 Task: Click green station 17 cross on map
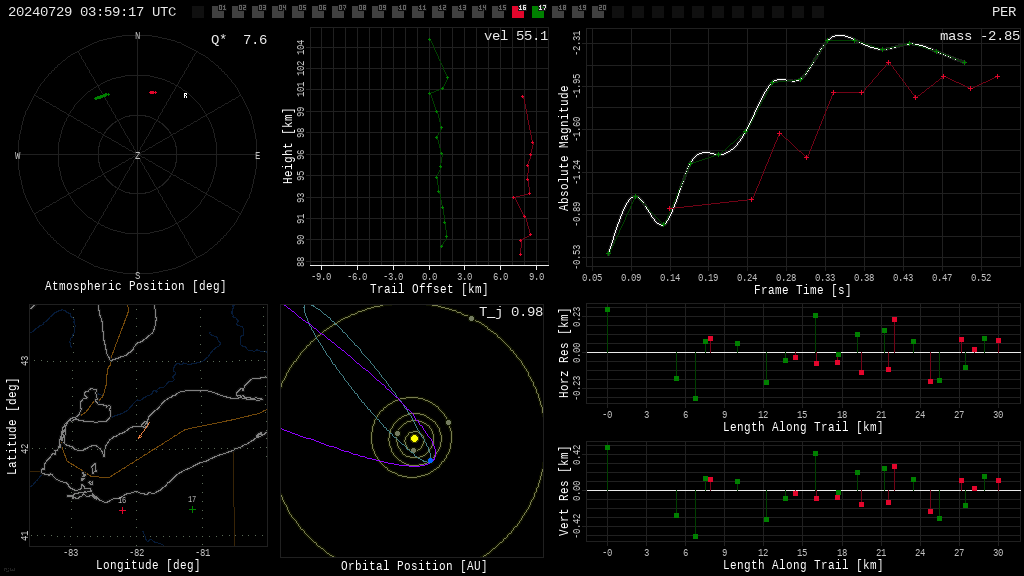tap(192, 509)
